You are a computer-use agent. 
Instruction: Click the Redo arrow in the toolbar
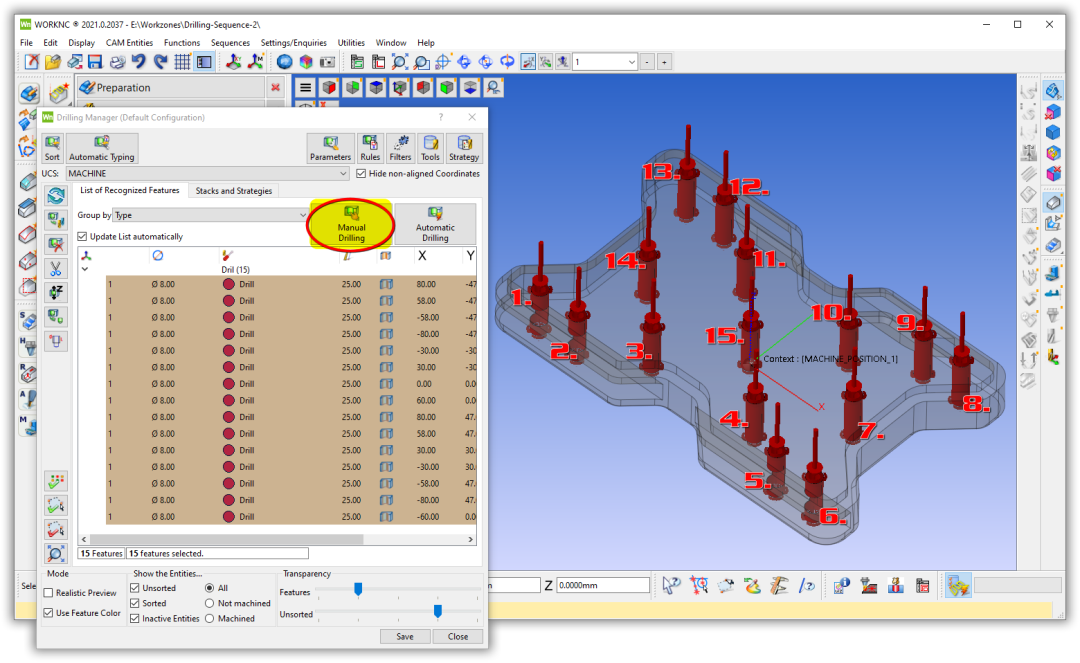coord(160,62)
